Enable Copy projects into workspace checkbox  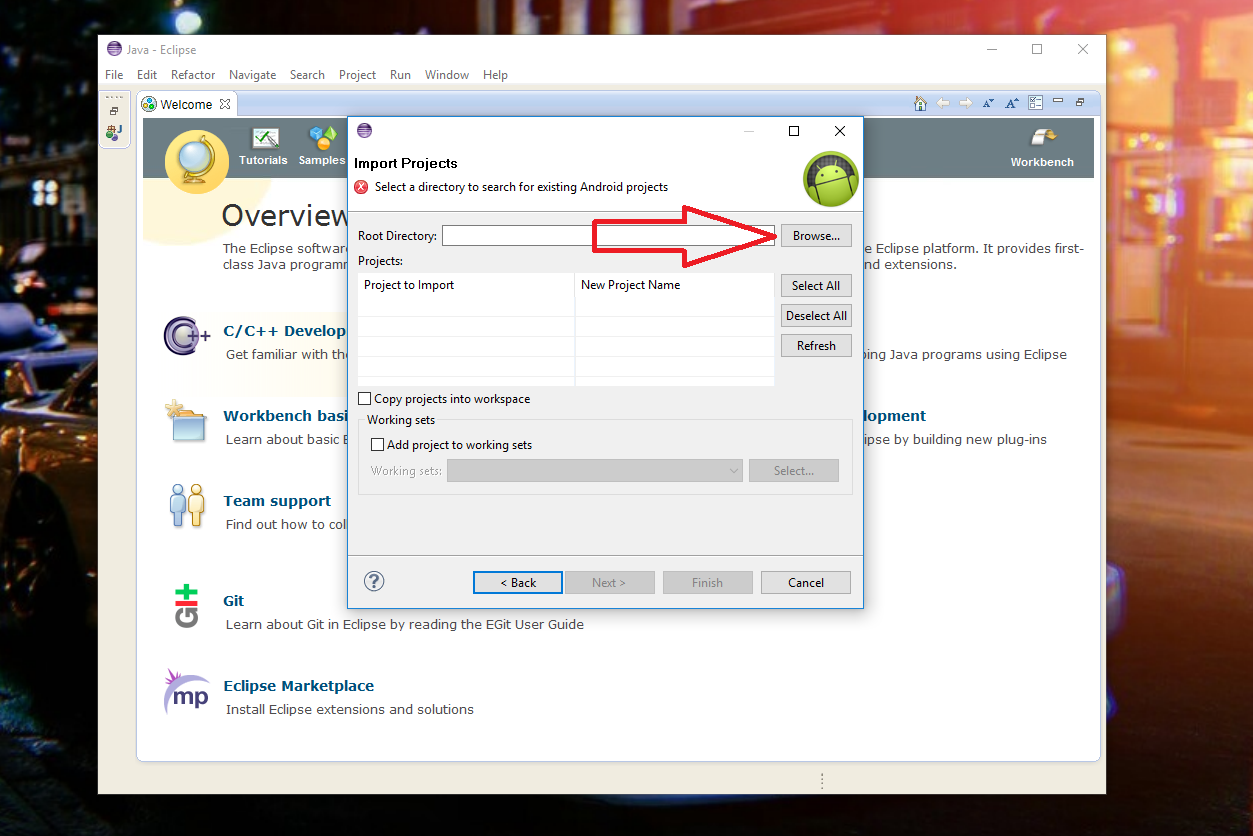(x=364, y=399)
